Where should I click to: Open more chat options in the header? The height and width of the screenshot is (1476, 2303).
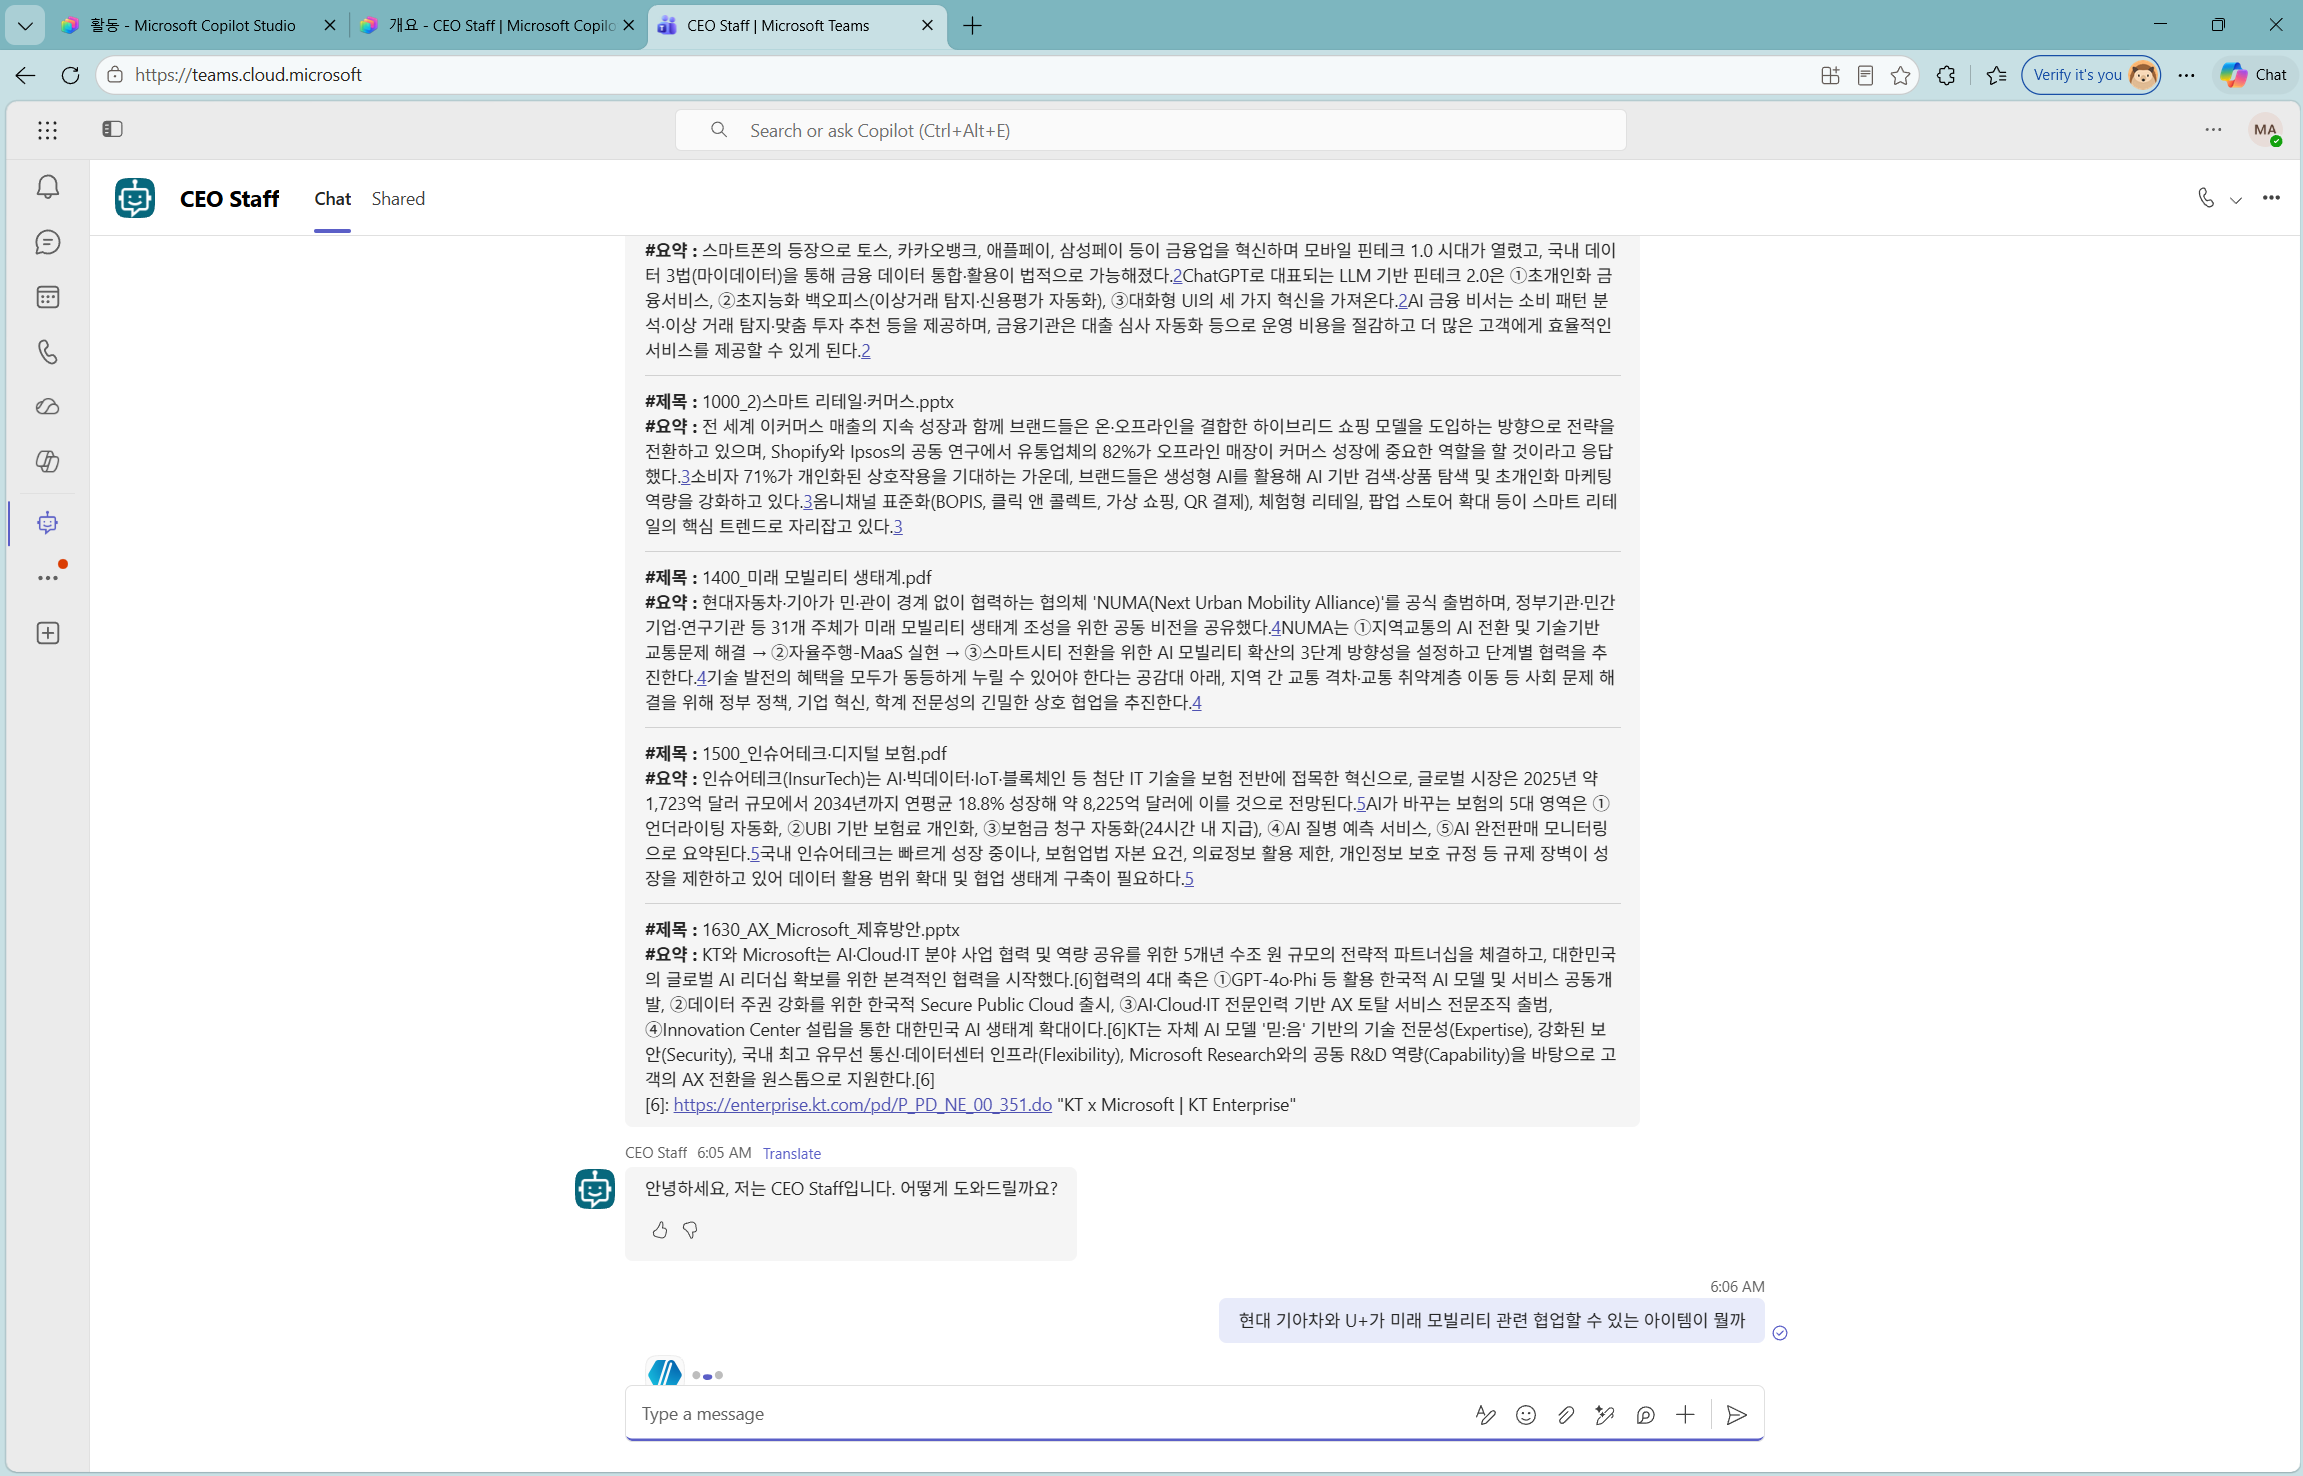point(2271,198)
